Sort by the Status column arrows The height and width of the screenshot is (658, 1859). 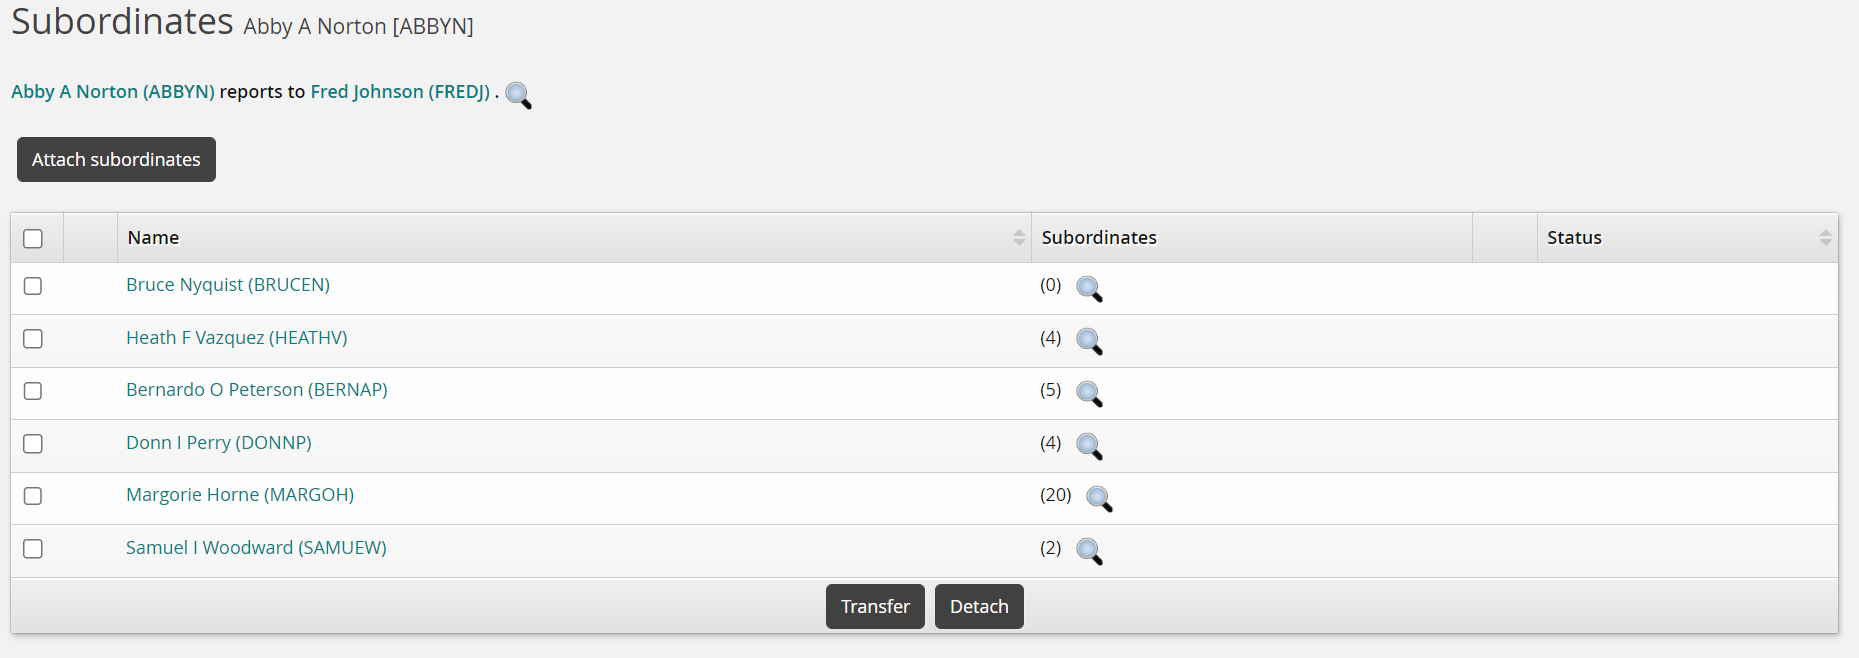click(x=1825, y=238)
